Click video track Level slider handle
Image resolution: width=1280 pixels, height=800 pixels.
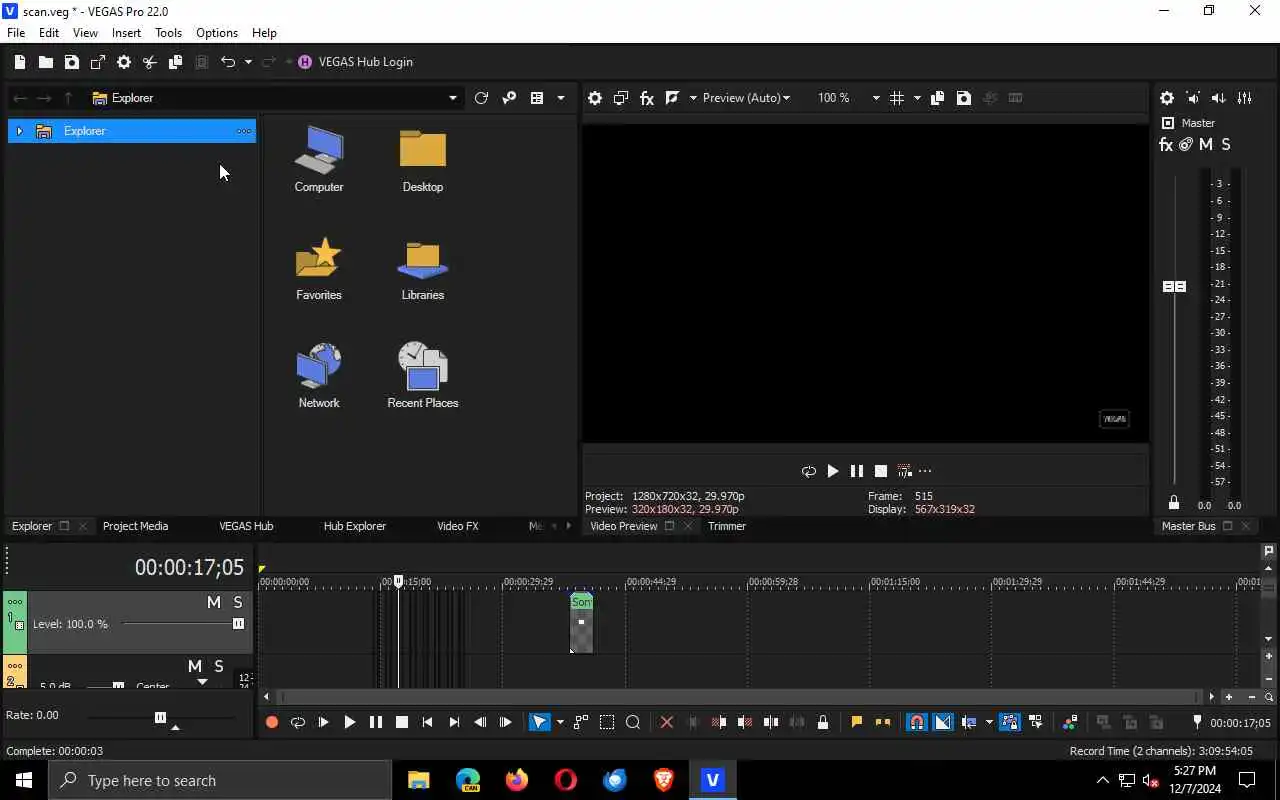238,624
